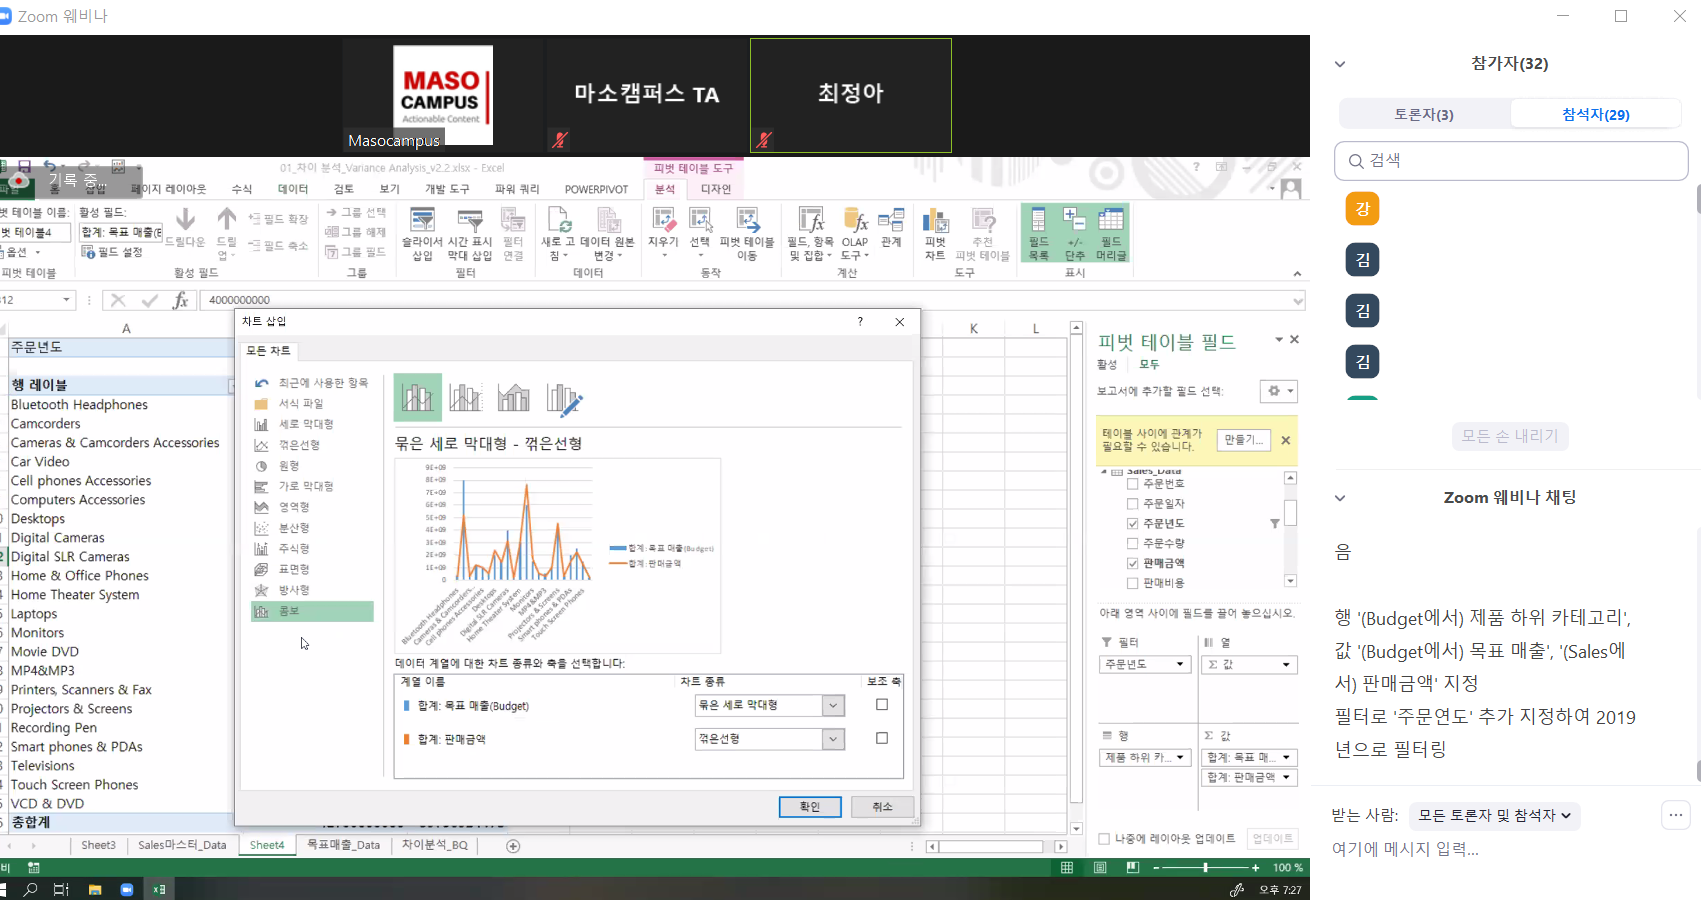Viewport: 1701px width, 900px height.
Task: Open chart type dropdown for 판매금액 series
Action: point(833,739)
